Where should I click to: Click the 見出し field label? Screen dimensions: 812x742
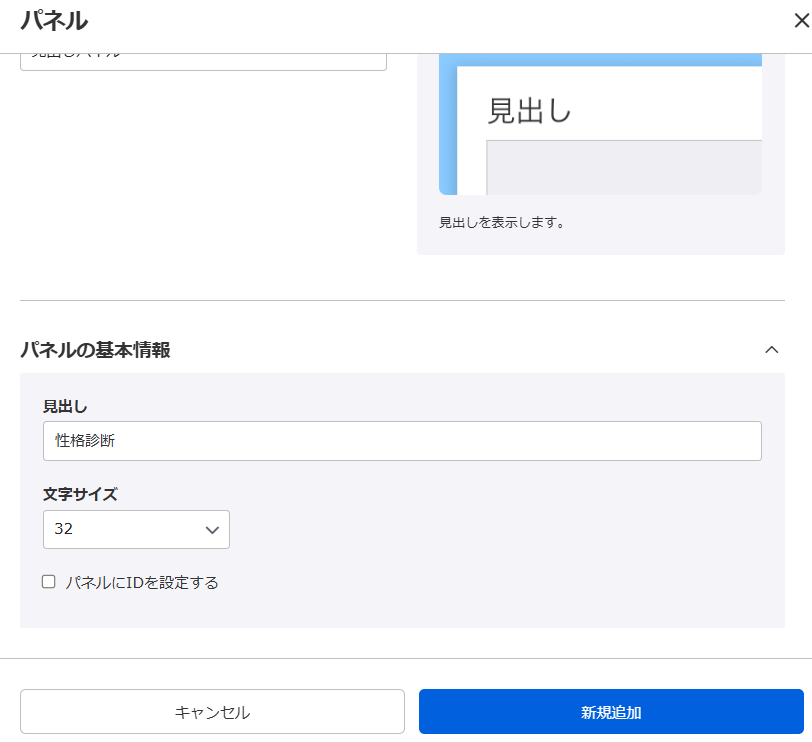[65, 406]
